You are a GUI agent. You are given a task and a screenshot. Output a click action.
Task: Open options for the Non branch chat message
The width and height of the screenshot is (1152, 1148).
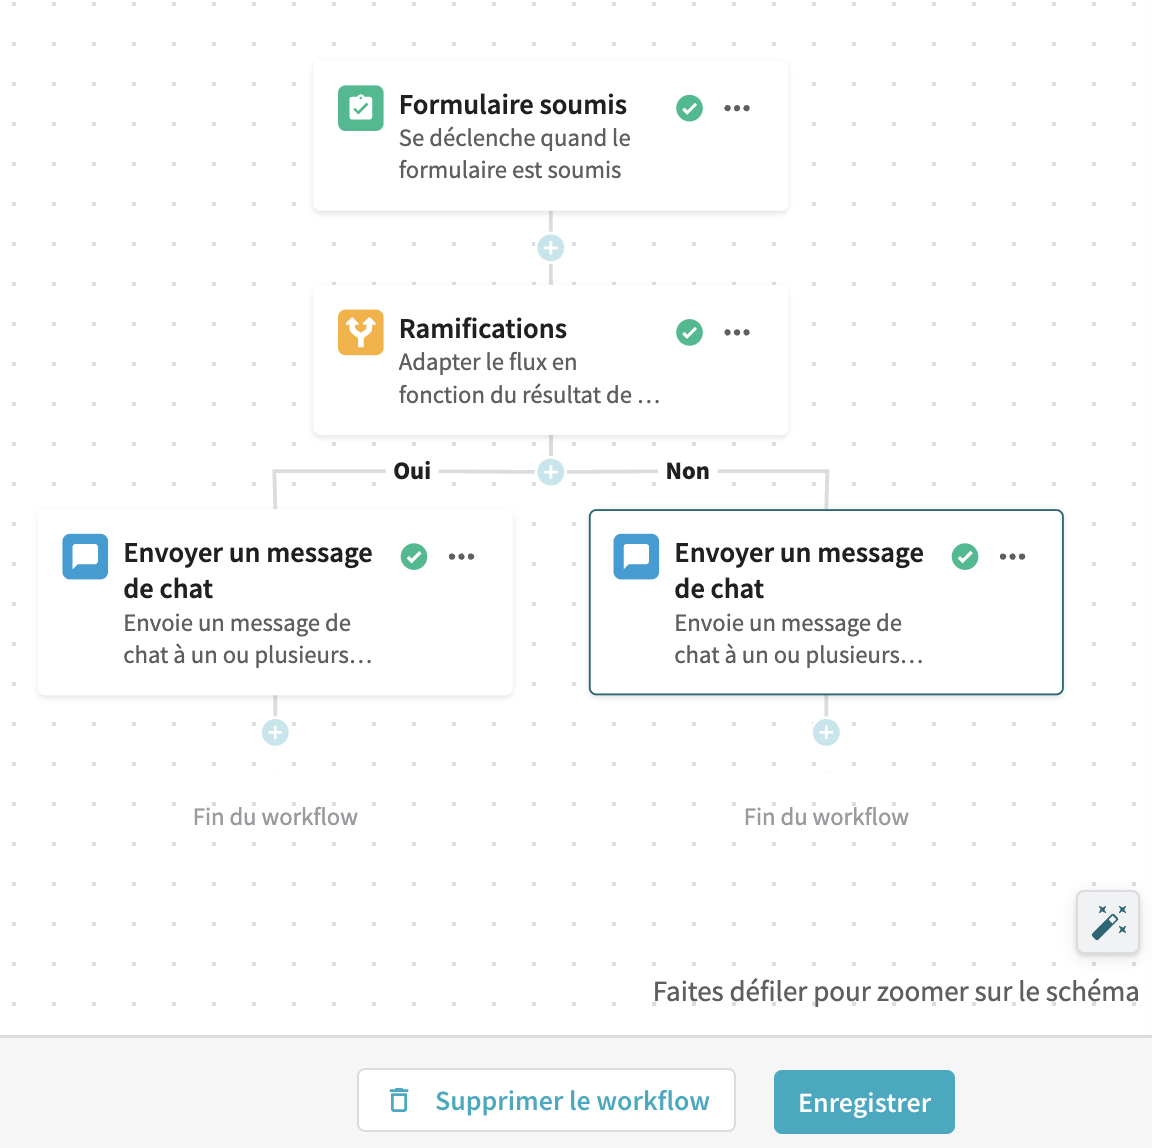(x=1012, y=556)
